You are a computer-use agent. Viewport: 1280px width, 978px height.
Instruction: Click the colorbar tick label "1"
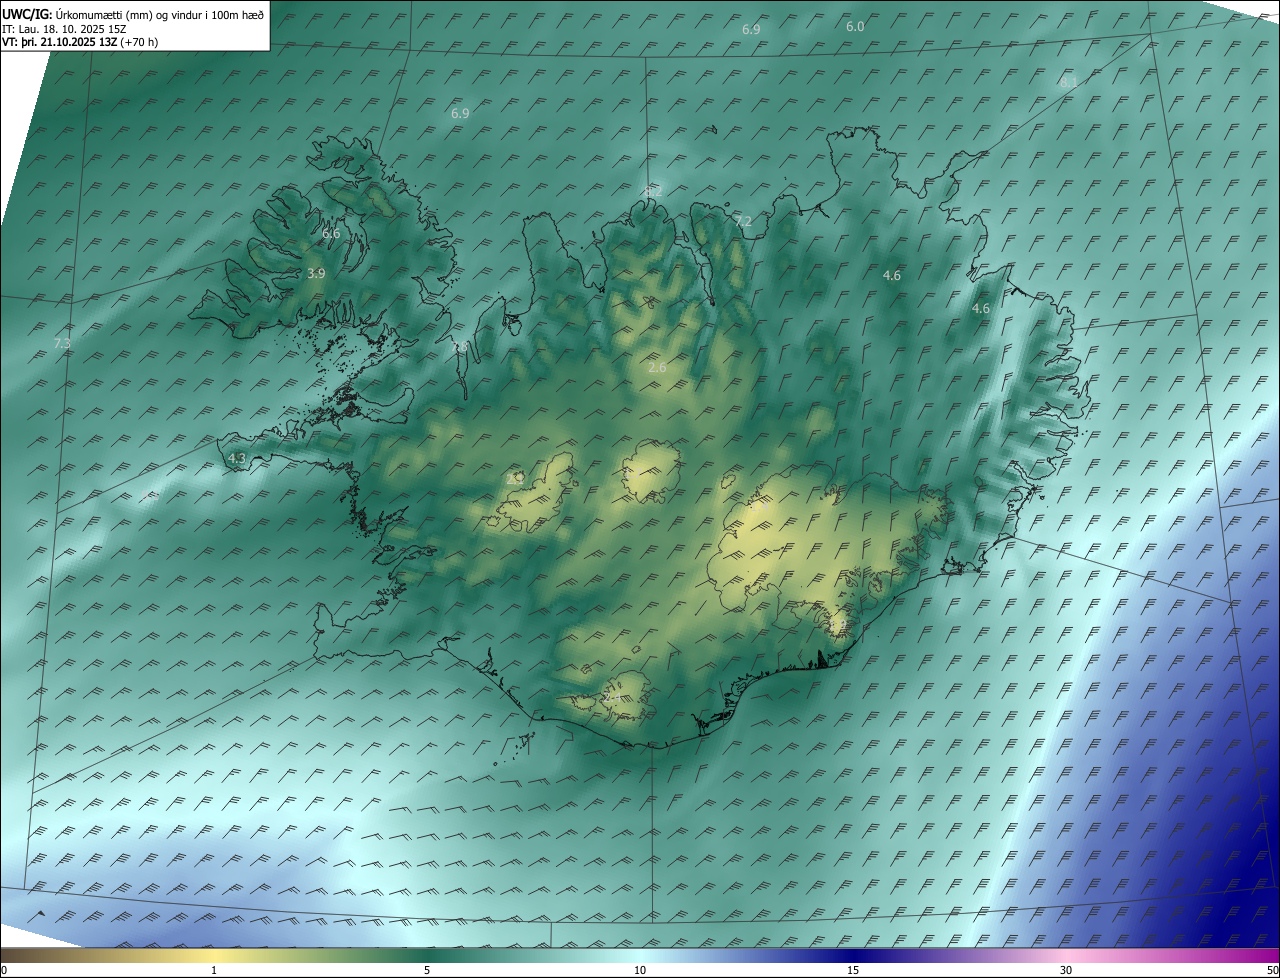214,970
